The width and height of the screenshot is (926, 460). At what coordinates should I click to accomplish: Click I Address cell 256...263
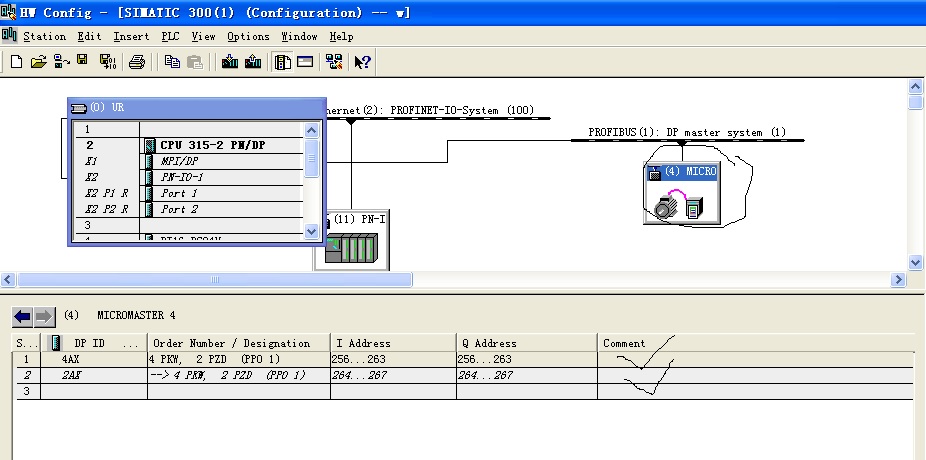[x=393, y=359]
